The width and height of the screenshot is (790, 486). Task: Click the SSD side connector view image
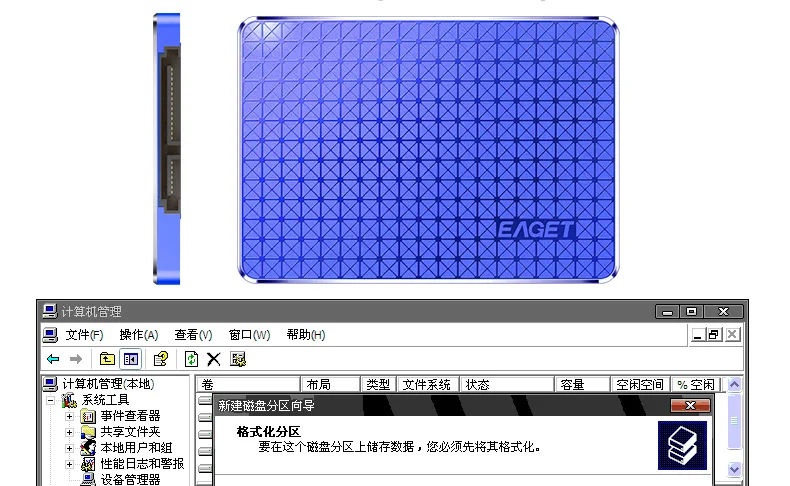coord(167,149)
